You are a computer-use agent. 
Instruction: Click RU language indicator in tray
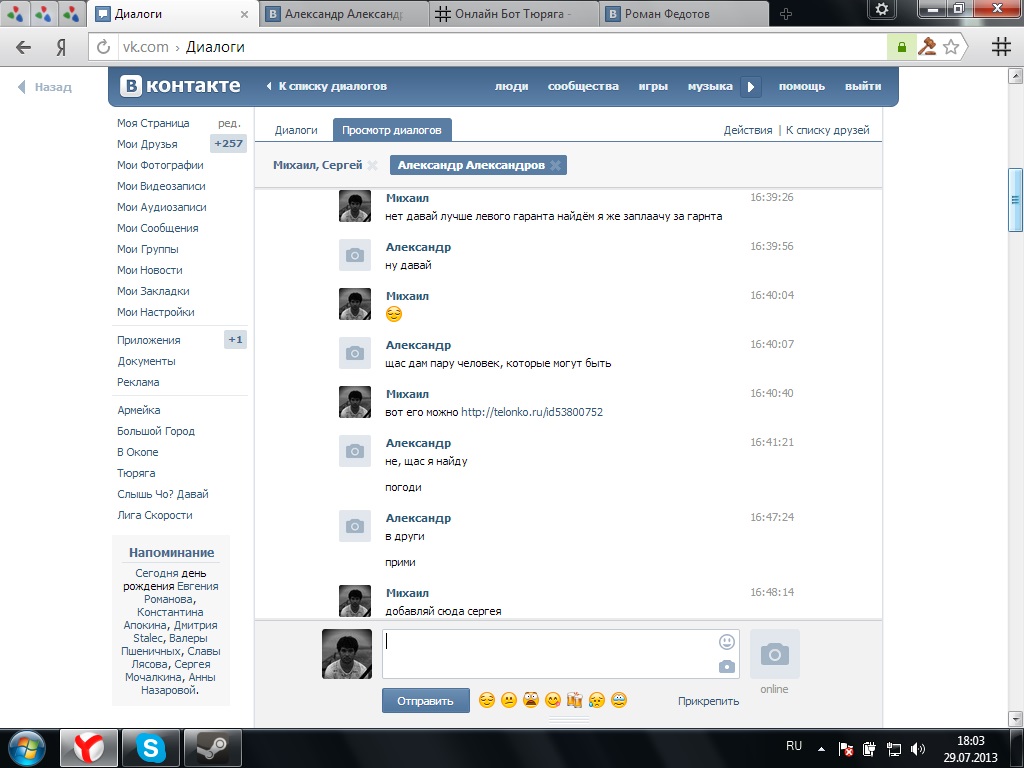(793, 746)
